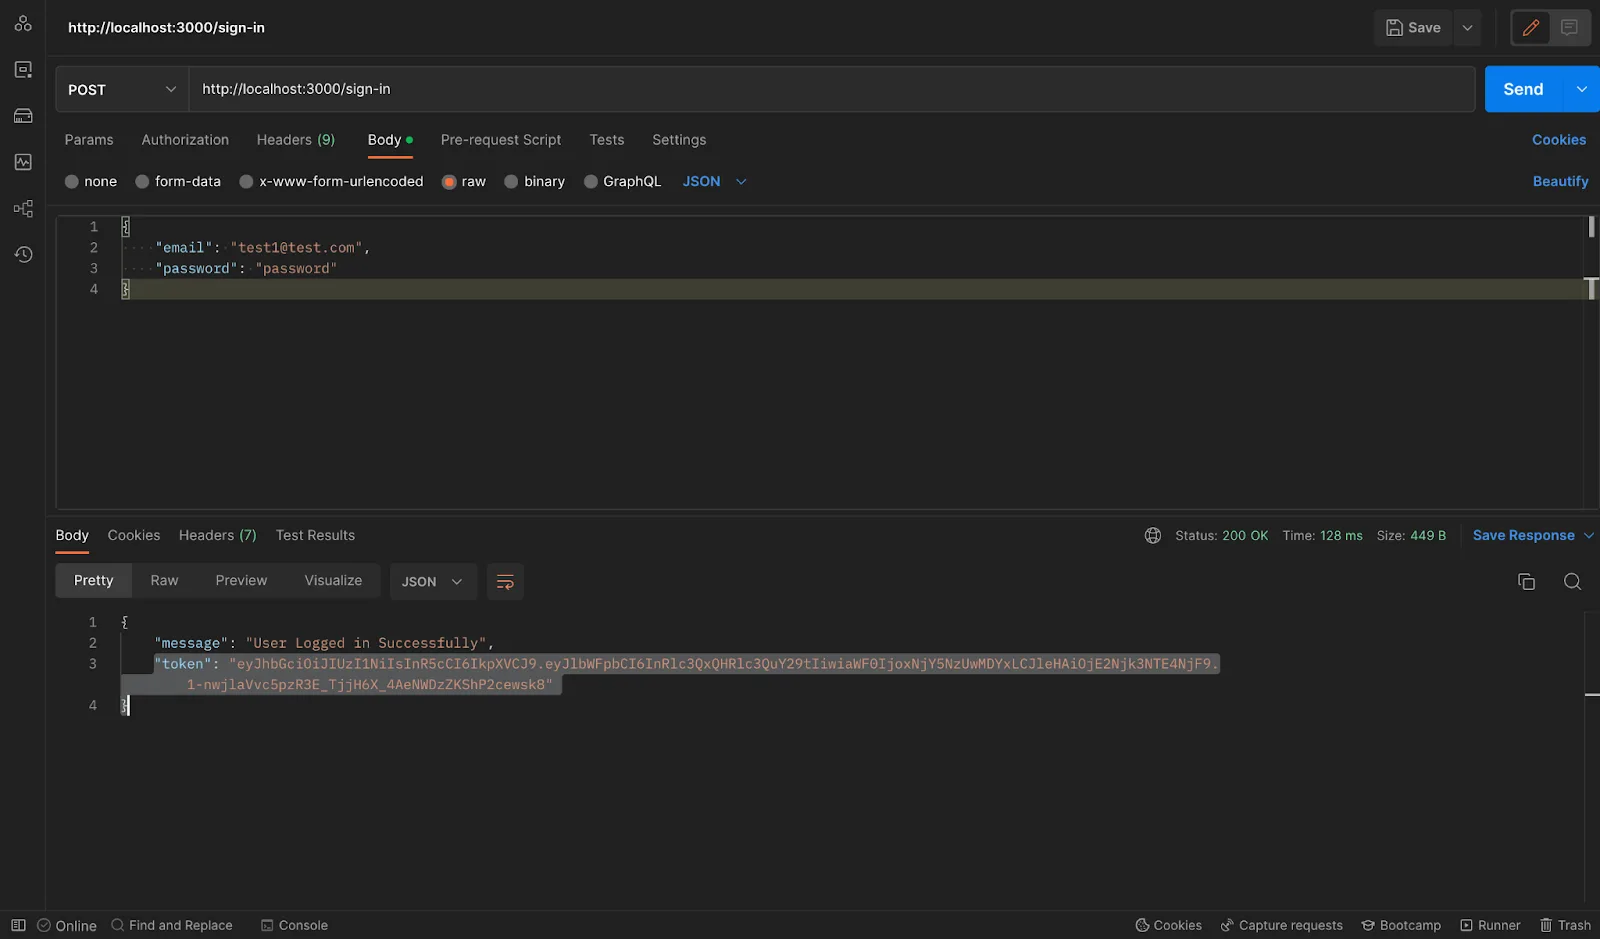Open the APIs sidebar icon

tap(23, 69)
